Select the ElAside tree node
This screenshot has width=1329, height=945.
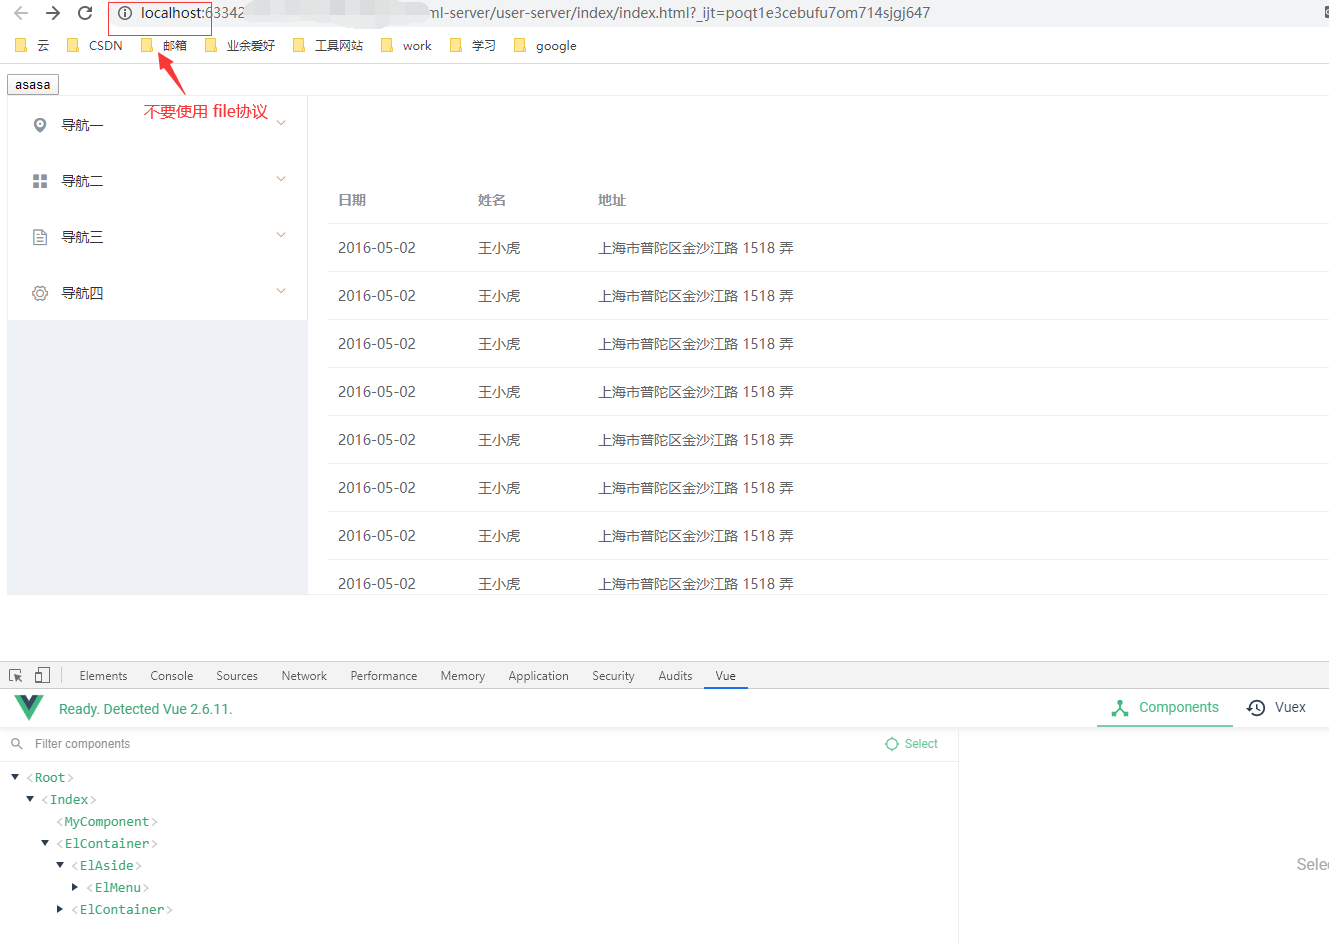click(107, 865)
